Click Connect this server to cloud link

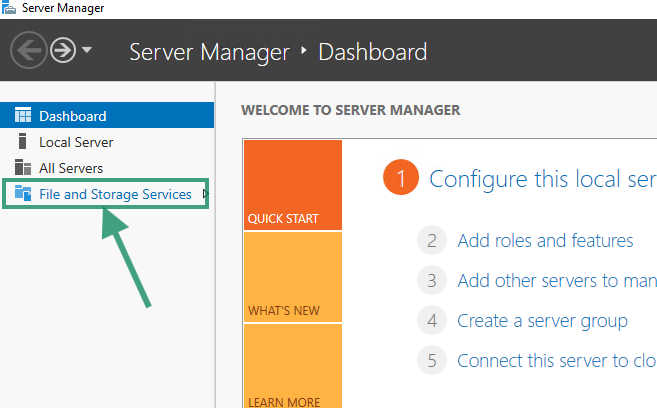click(557, 361)
